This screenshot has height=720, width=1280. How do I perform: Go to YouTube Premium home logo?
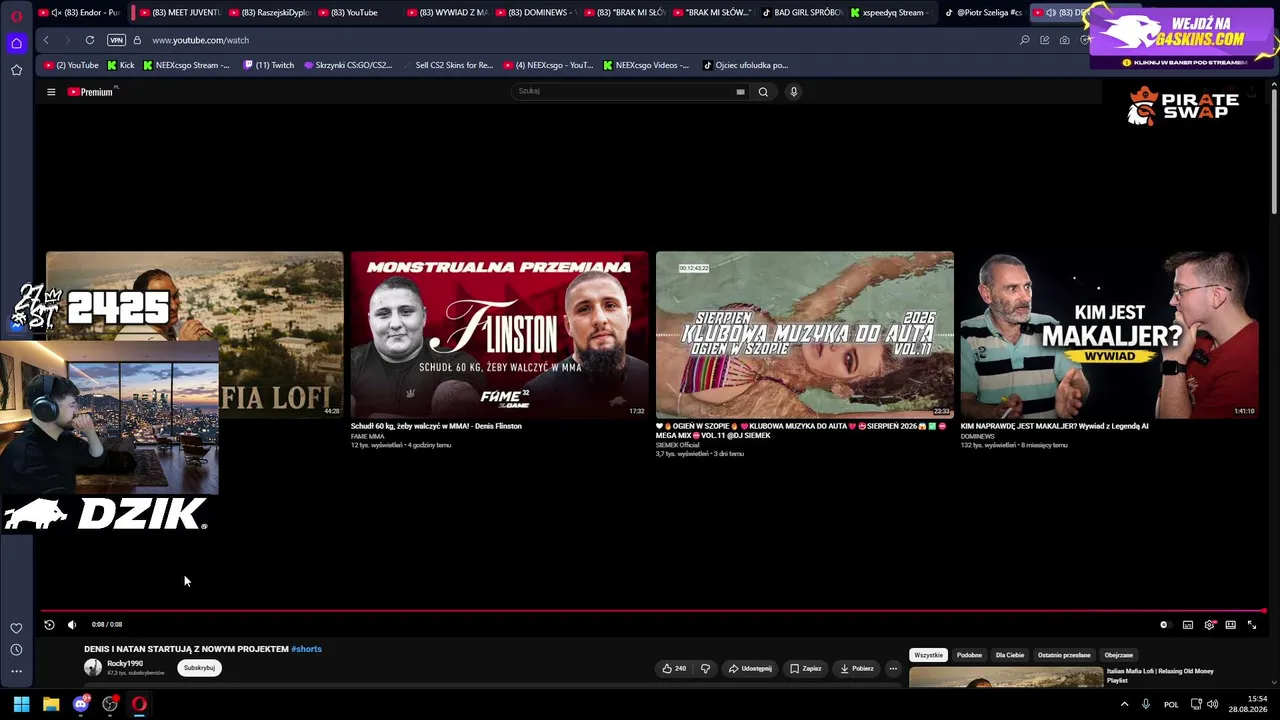point(92,92)
